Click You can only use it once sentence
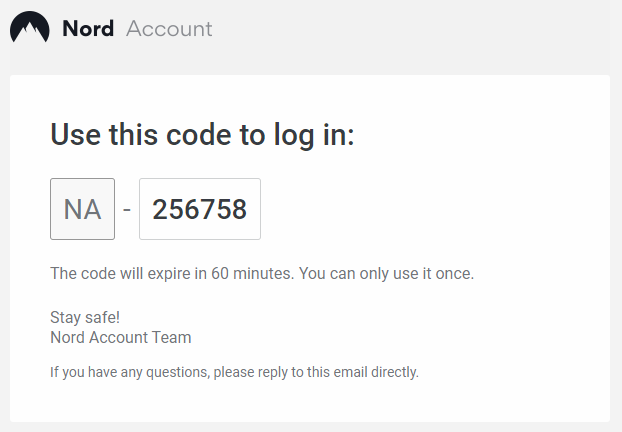 (386, 274)
